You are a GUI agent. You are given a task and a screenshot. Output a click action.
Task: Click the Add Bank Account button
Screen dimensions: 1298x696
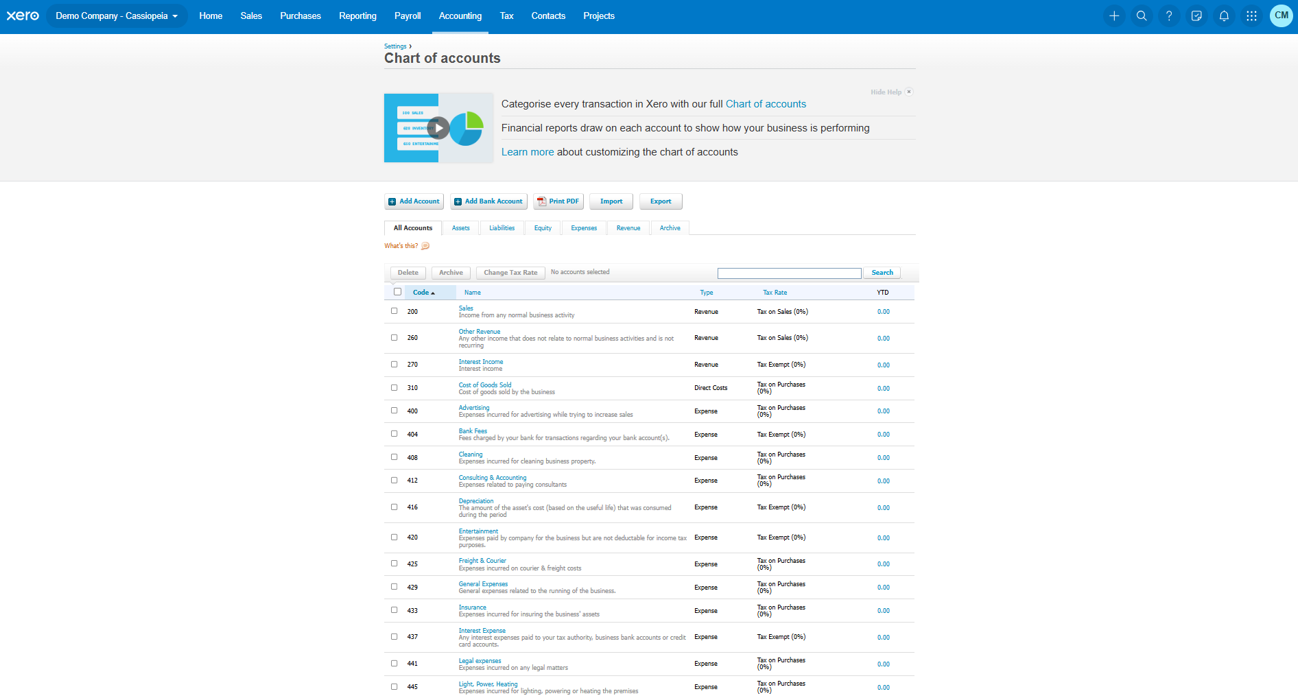pos(488,202)
